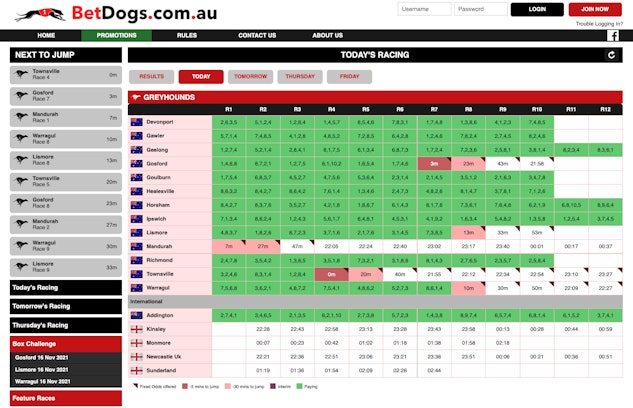Click the BetDogs greyhound logo
The image size is (633, 408).
[40, 15]
